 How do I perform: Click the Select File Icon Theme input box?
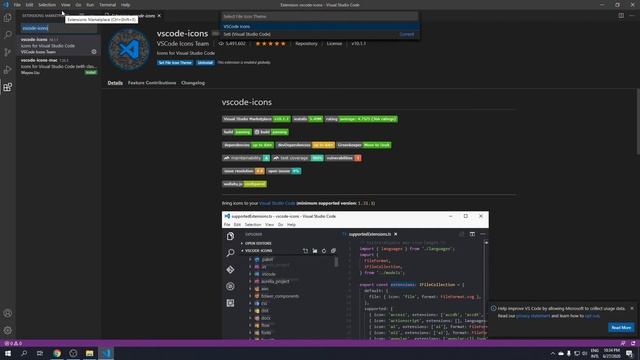pos(320,16)
